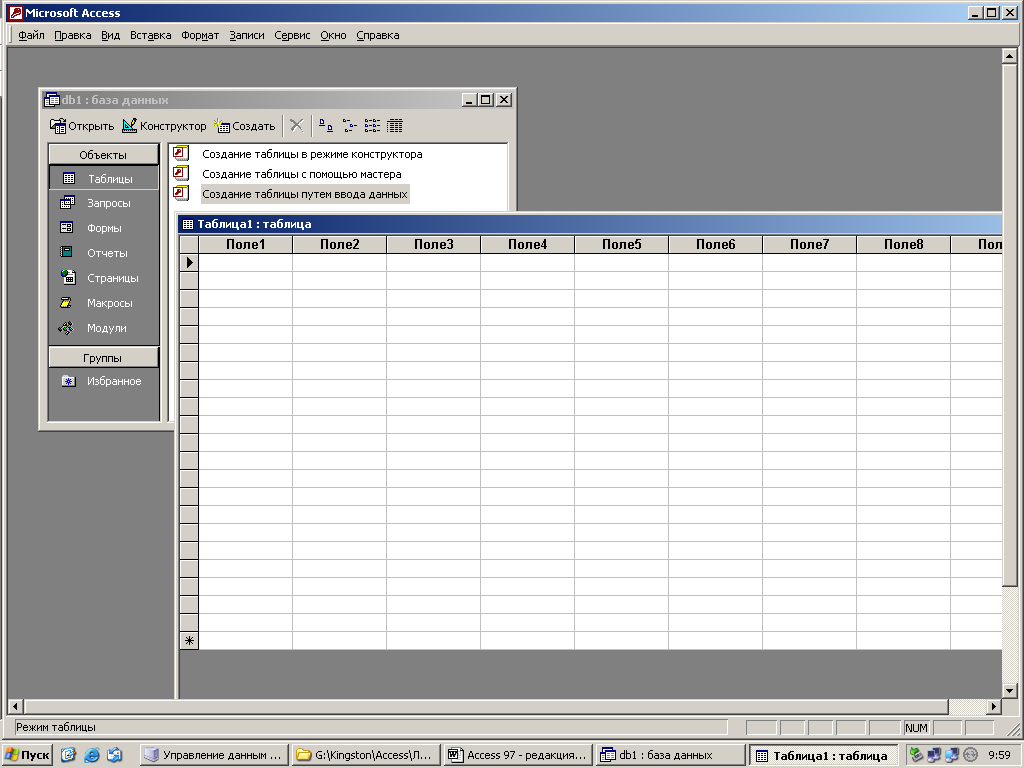Open the Справка menu
1024x768 pixels.
pos(377,35)
